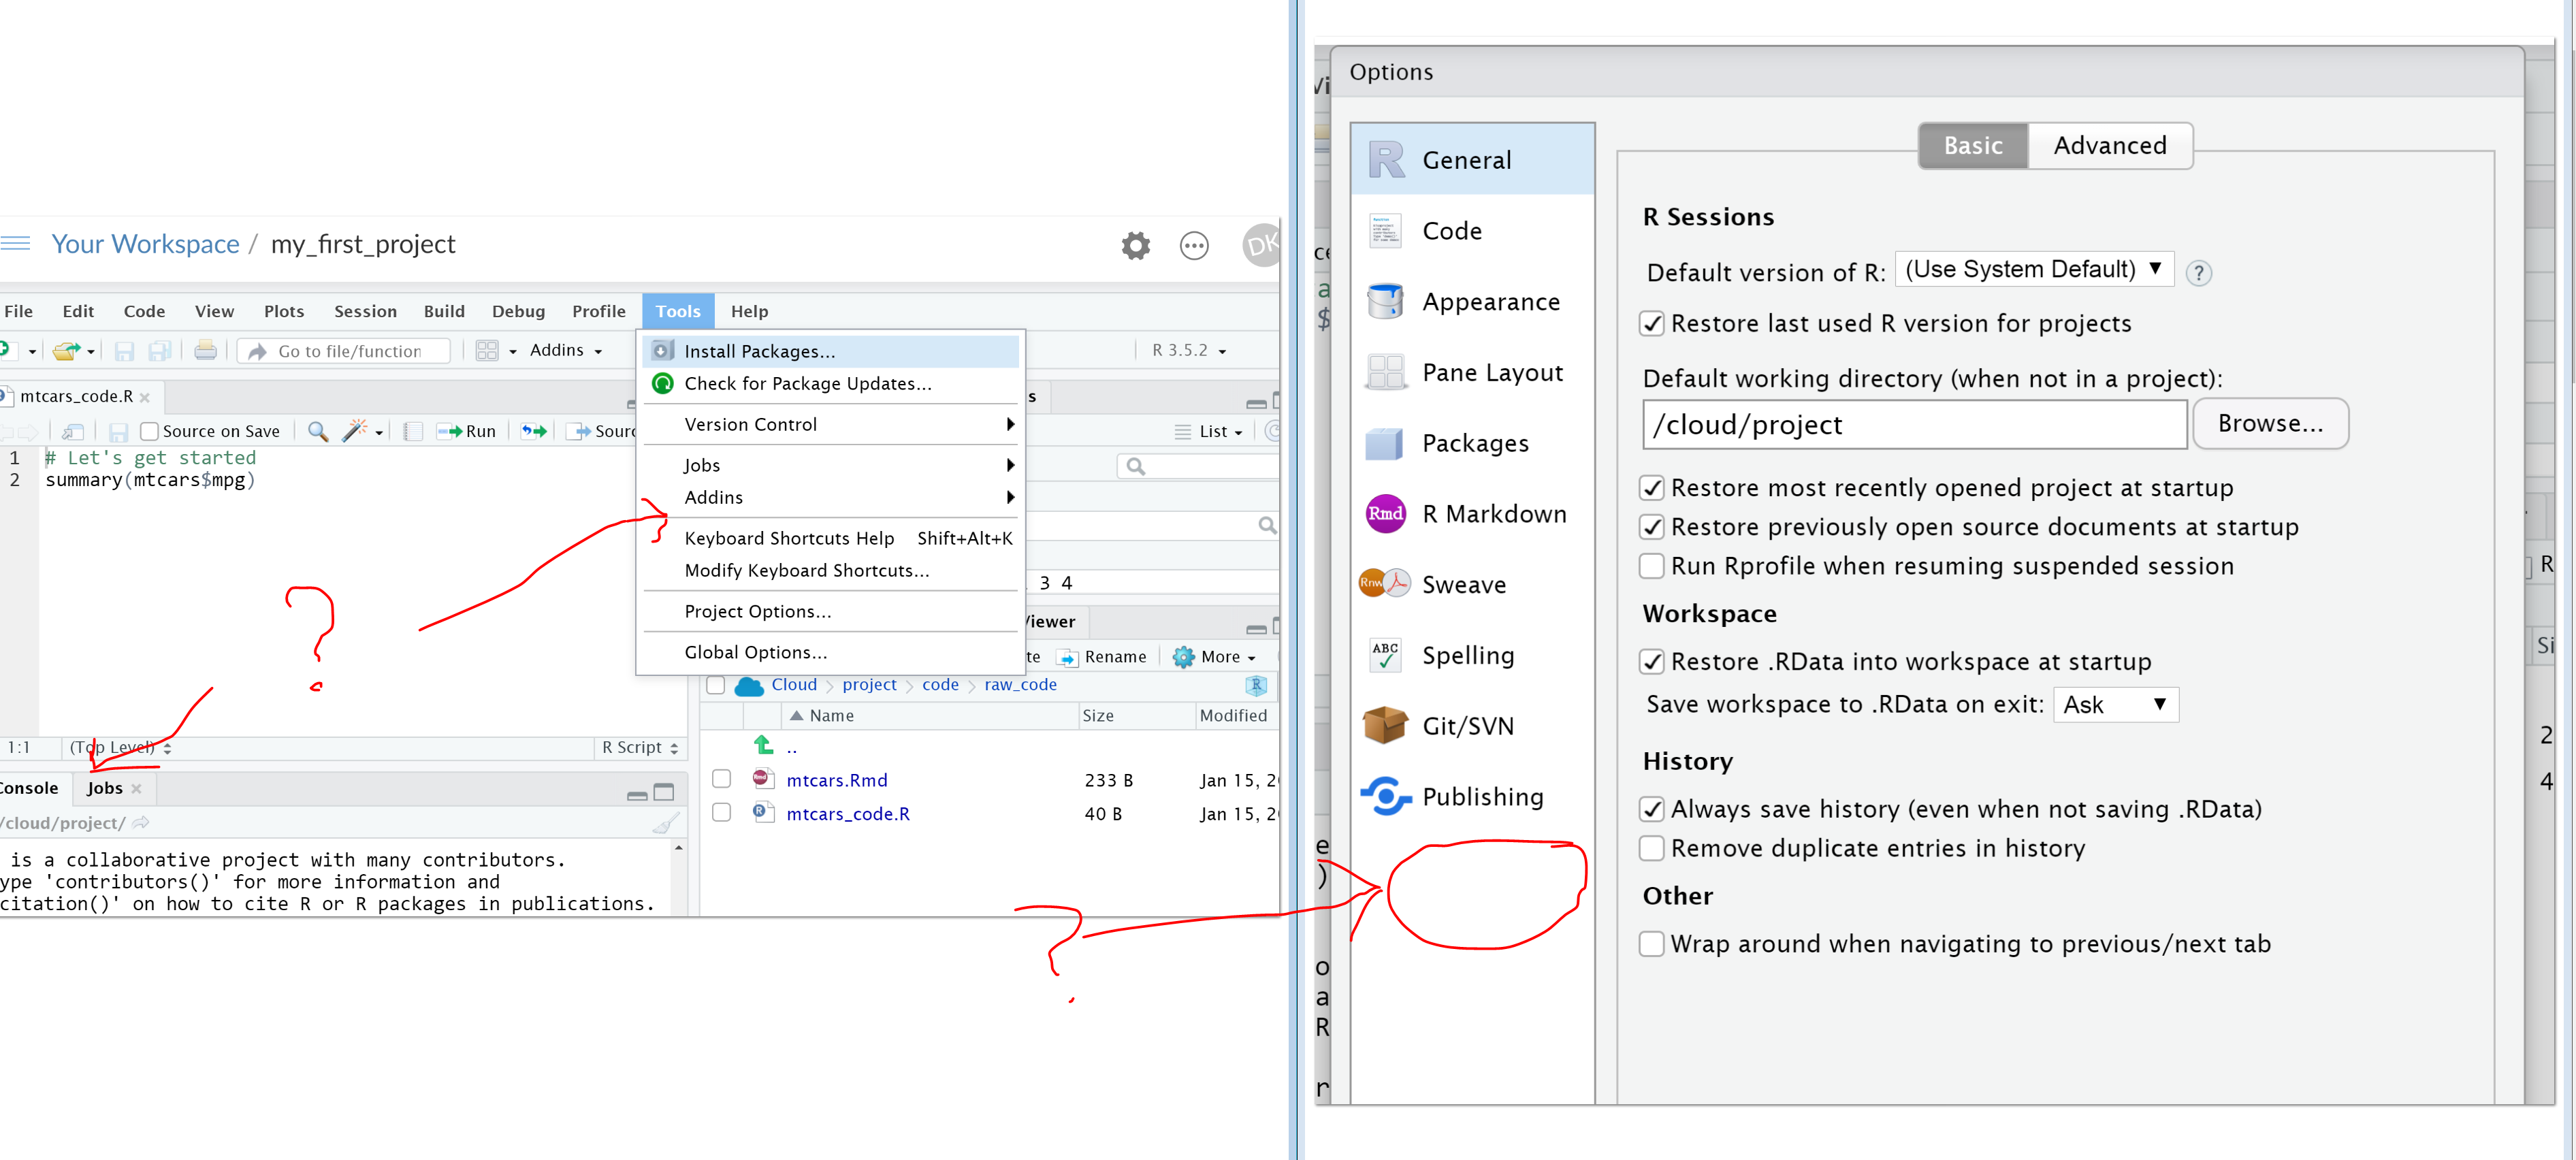Click the Compile Report notebook icon
This screenshot has height=1160, width=2576.
pos(412,431)
